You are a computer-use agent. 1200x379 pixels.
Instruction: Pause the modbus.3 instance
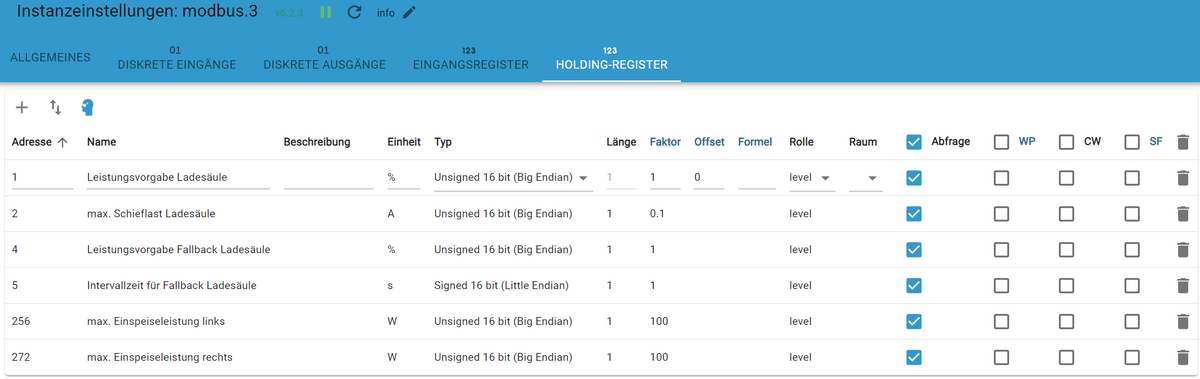click(x=326, y=13)
